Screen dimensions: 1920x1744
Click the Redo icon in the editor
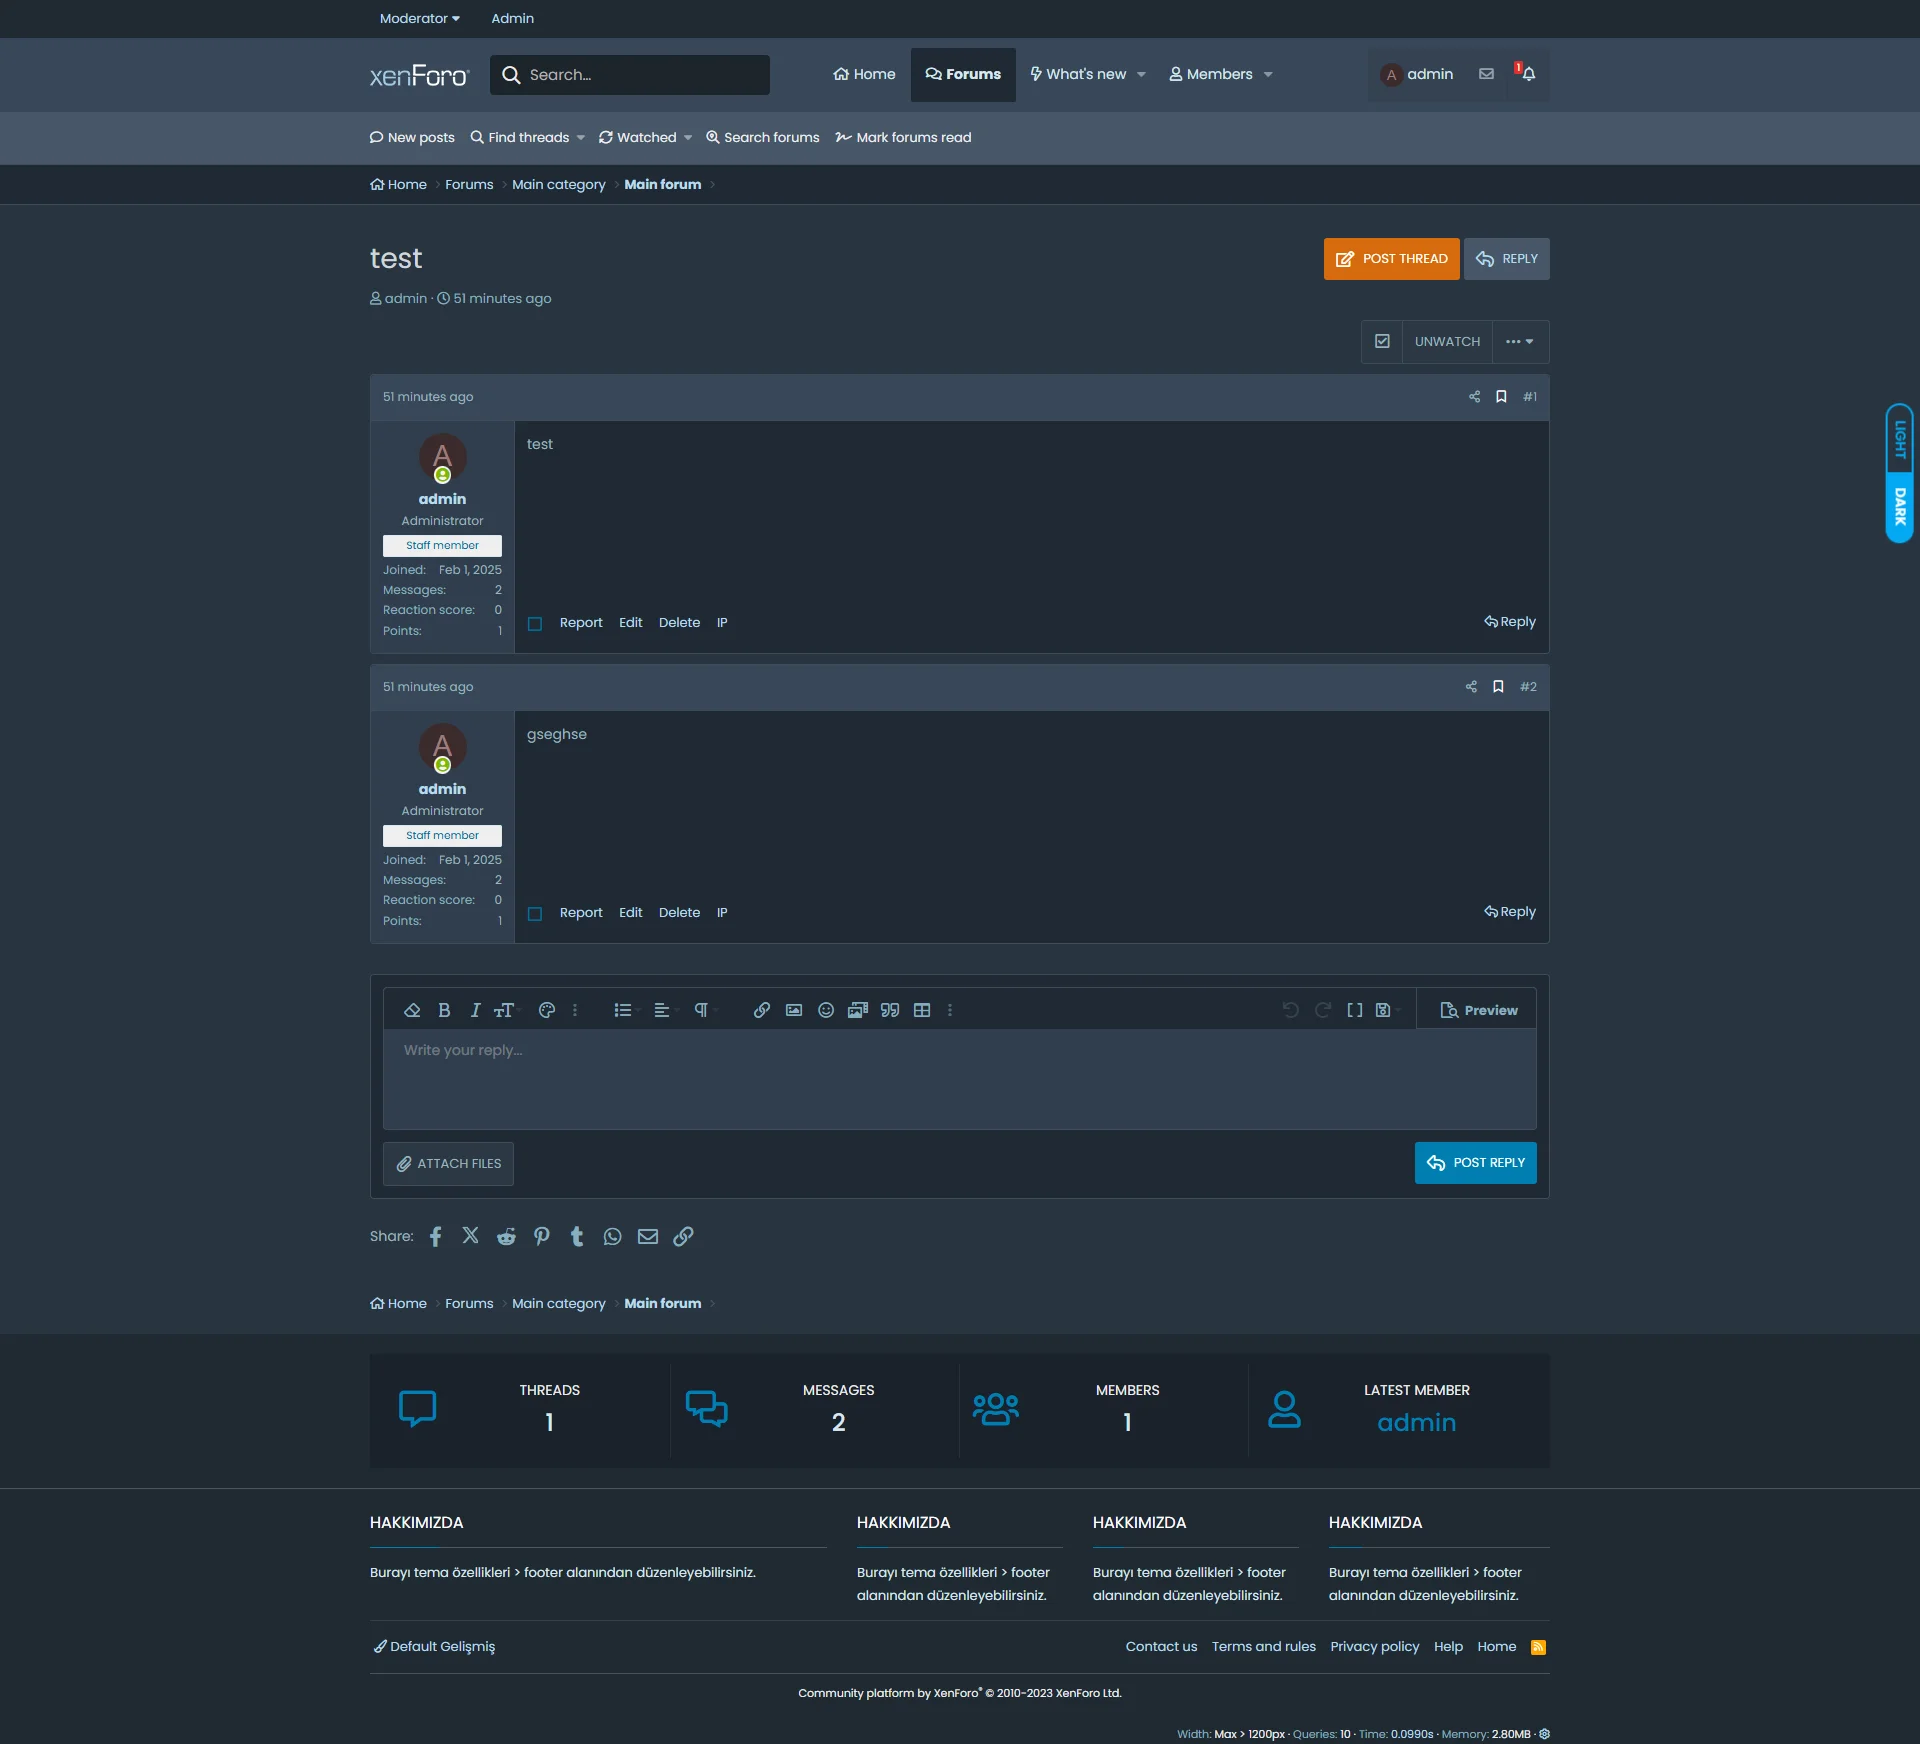click(x=1323, y=1010)
